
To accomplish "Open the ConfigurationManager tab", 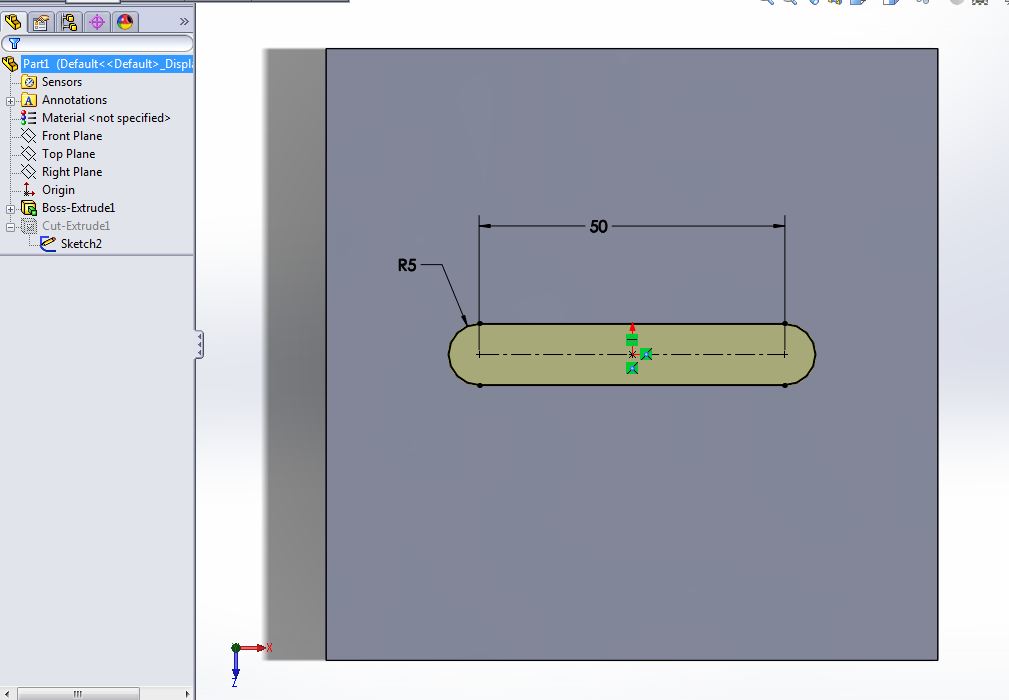I will [x=68, y=21].
